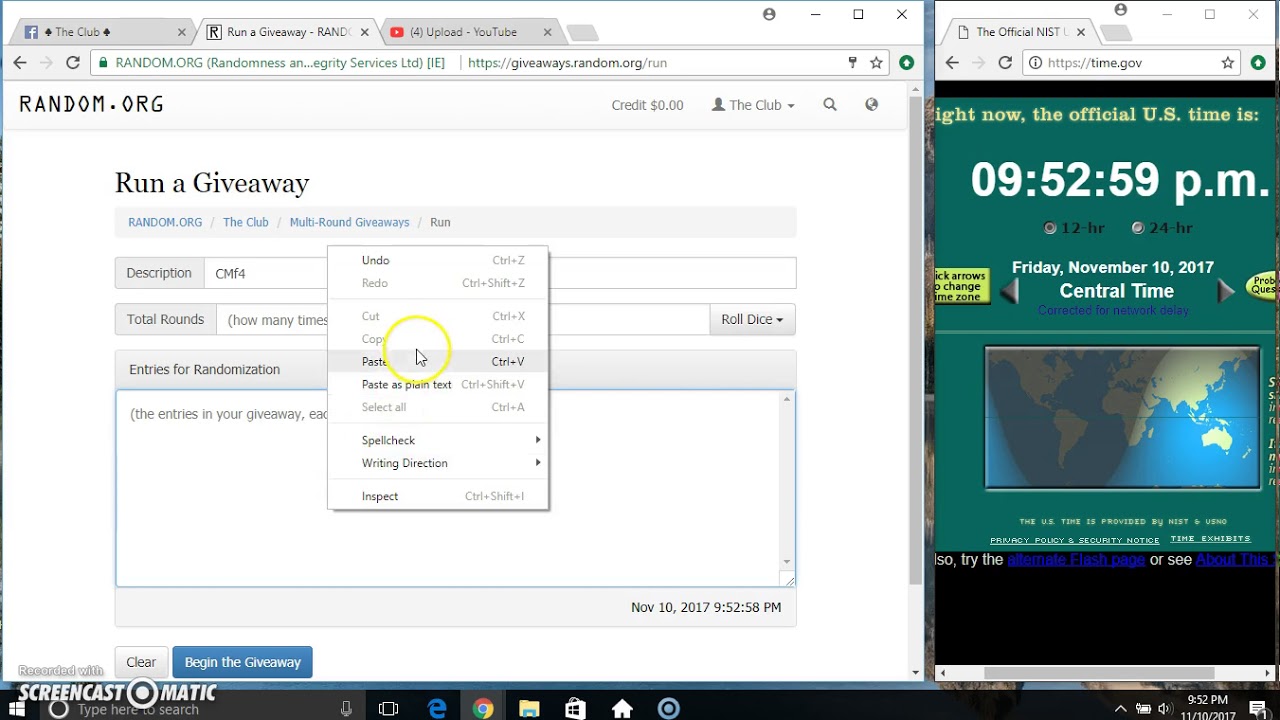
Task: Reload the time.gov page
Action: pos(1005,62)
